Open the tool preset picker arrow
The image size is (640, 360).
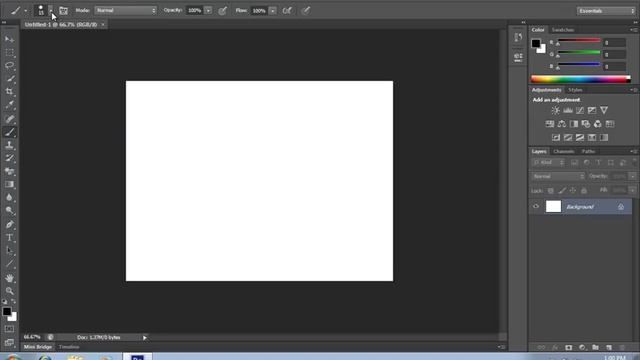(25, 11)
